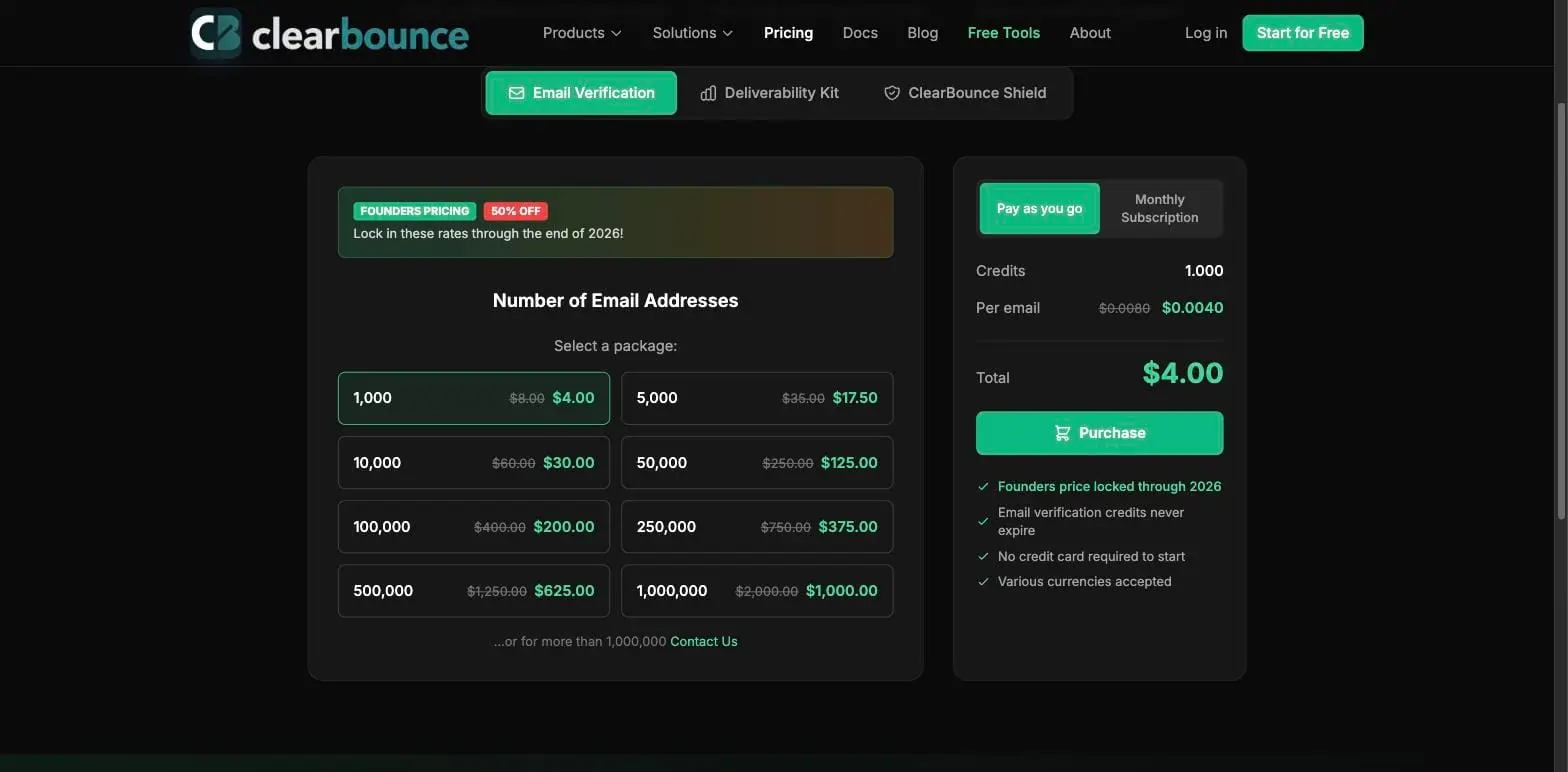Click the Purchase button

click(1099, 433)
